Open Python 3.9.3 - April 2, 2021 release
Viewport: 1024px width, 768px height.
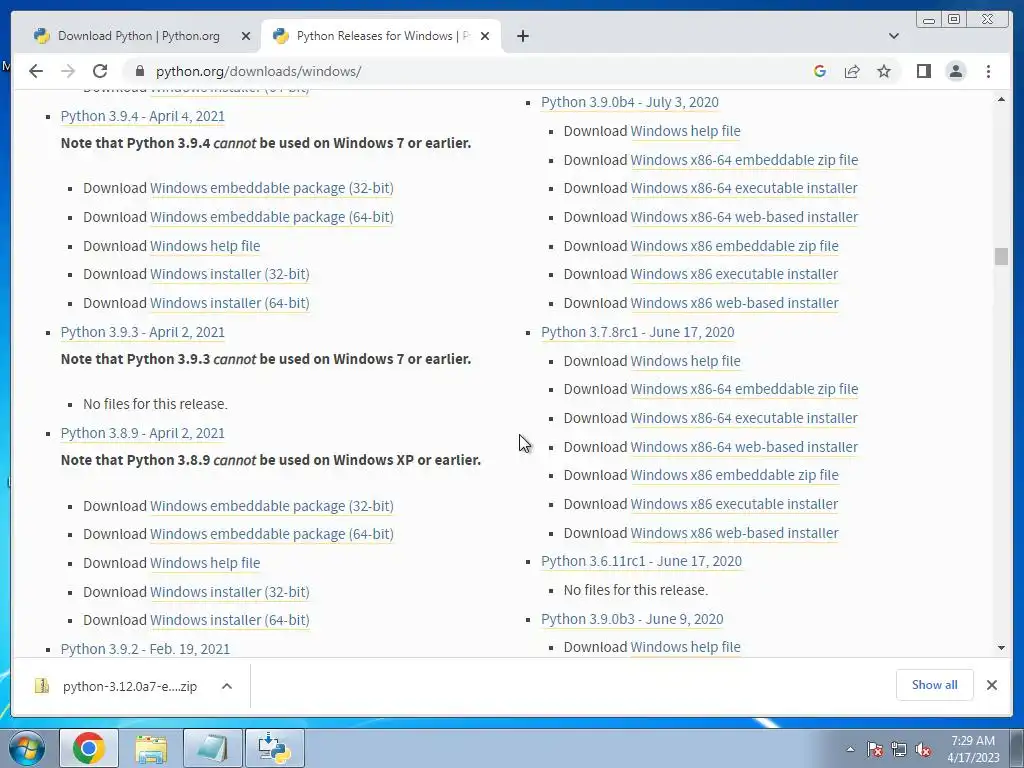[x=142, y=332]
